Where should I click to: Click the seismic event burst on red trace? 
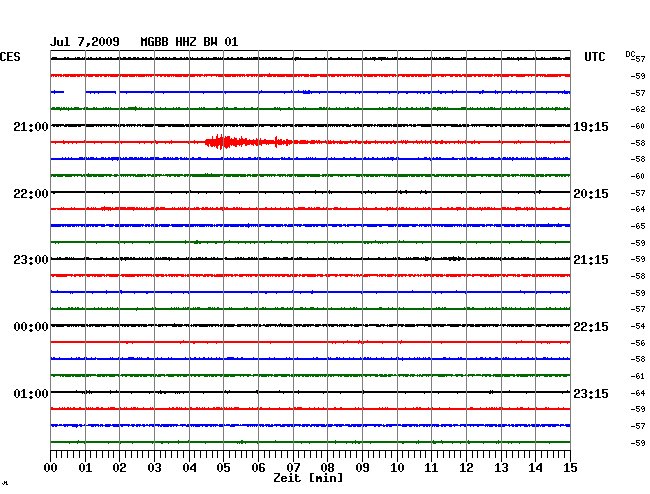click(x=249, y=142)
